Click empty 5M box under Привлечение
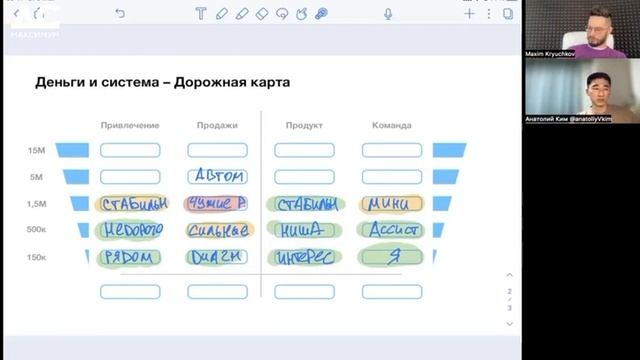Image resolution: width=640 pixels, height=360 pixels. pos(130,177)
